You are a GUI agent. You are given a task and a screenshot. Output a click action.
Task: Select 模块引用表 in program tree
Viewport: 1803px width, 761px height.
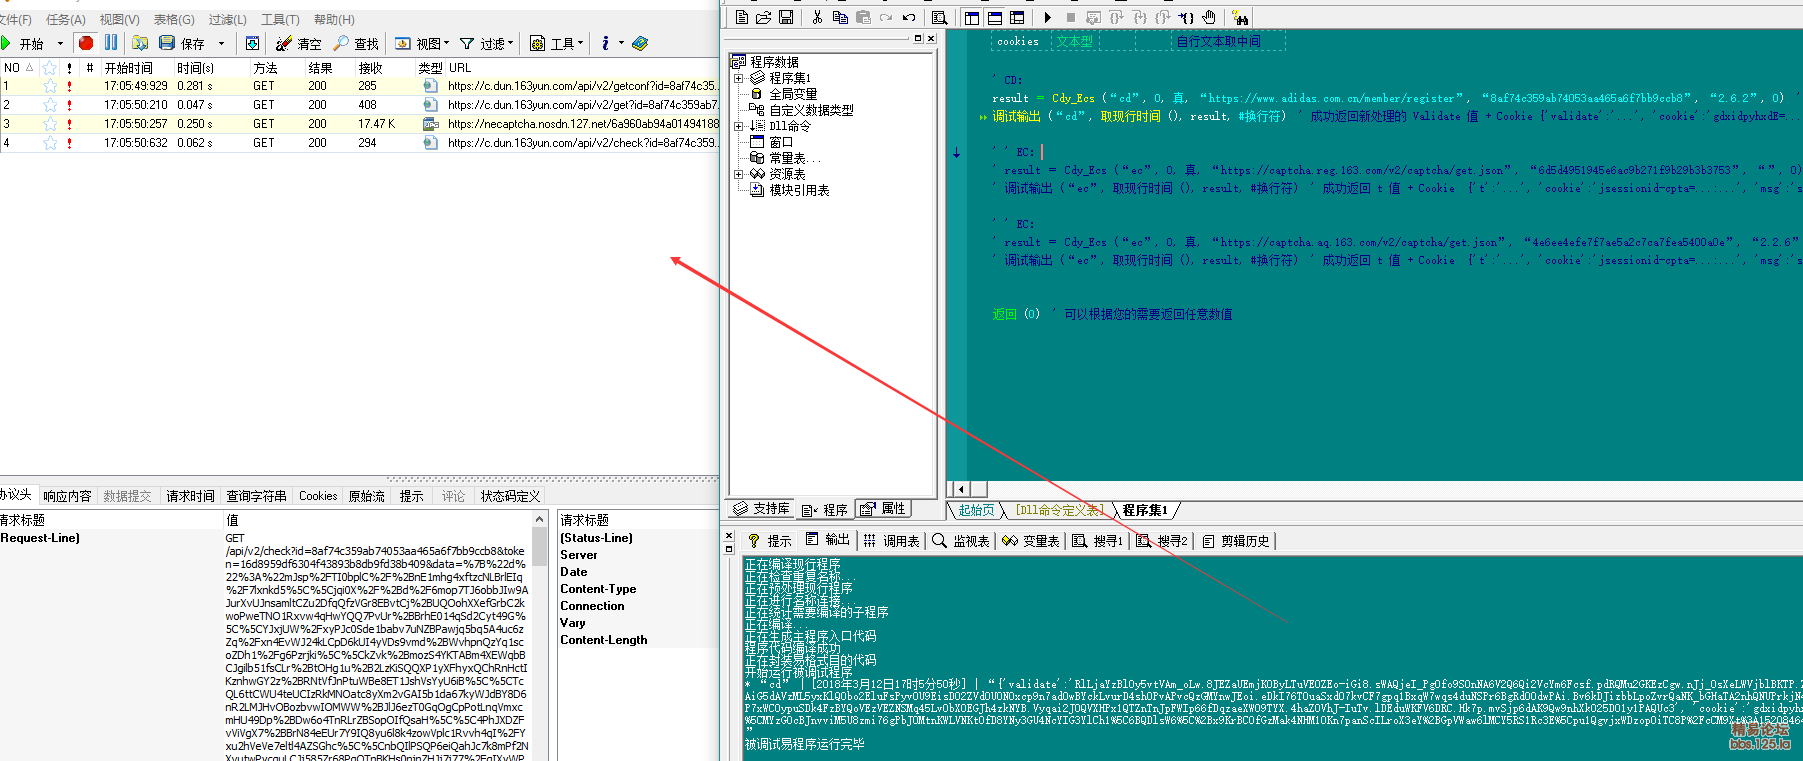[x=798, y=190]
